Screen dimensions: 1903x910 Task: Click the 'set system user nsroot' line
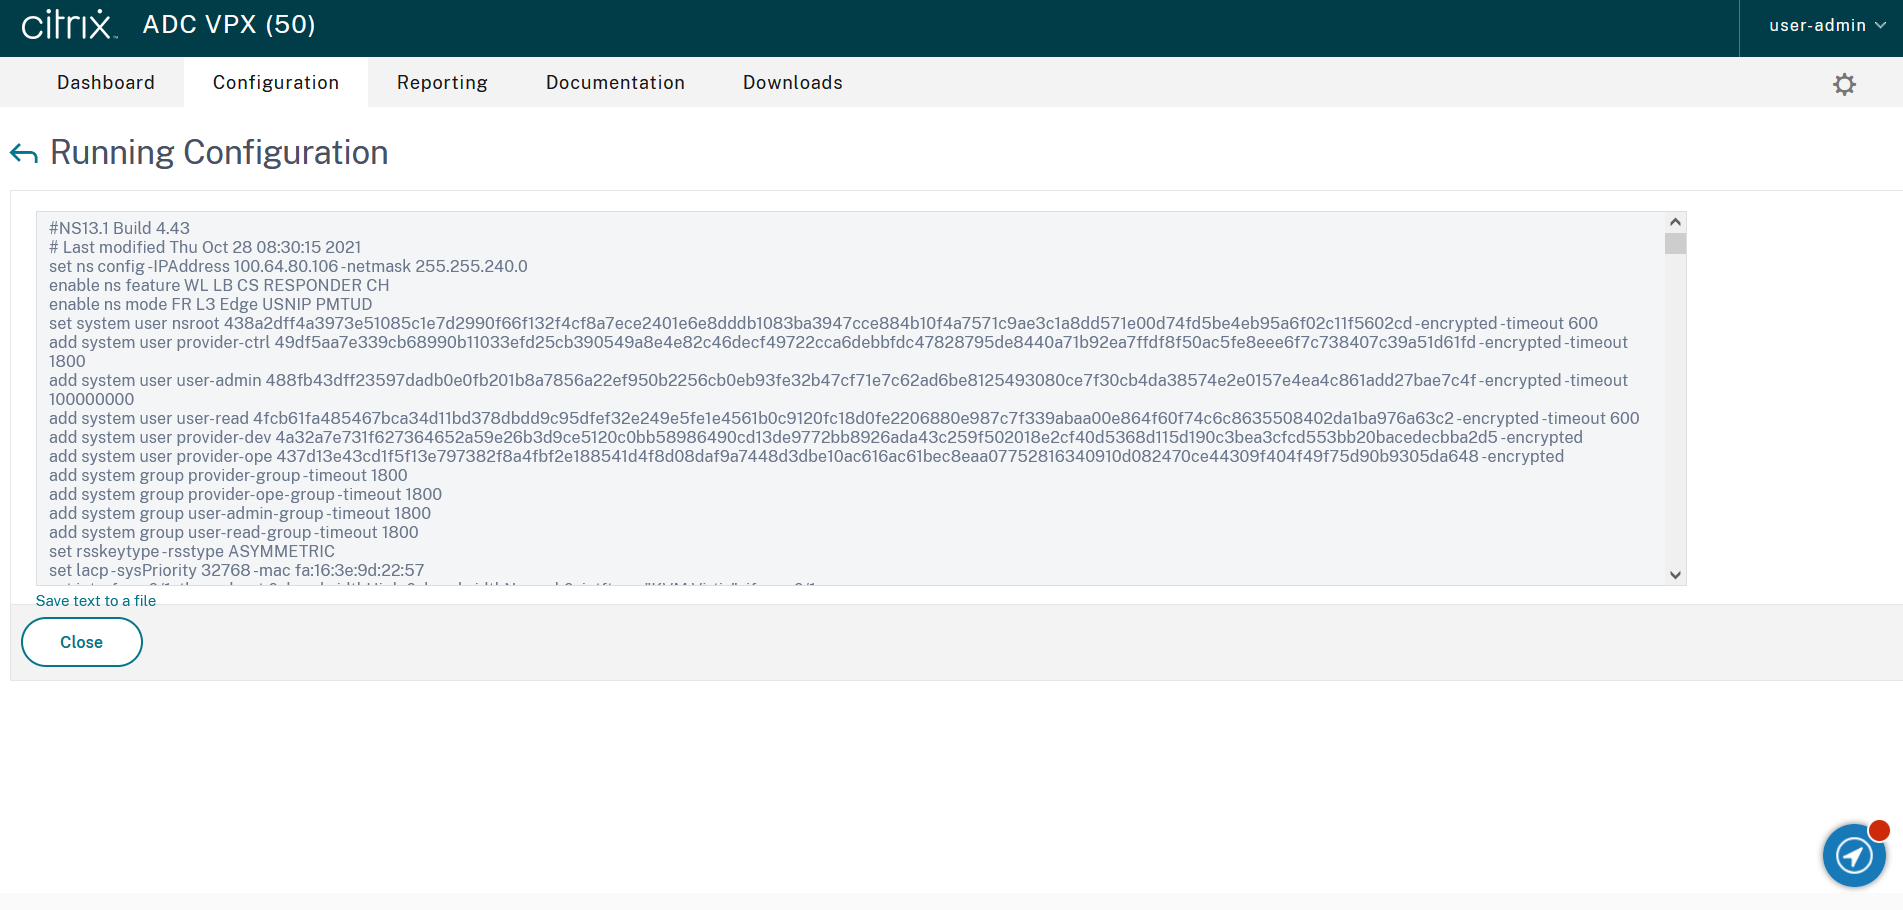823,323
